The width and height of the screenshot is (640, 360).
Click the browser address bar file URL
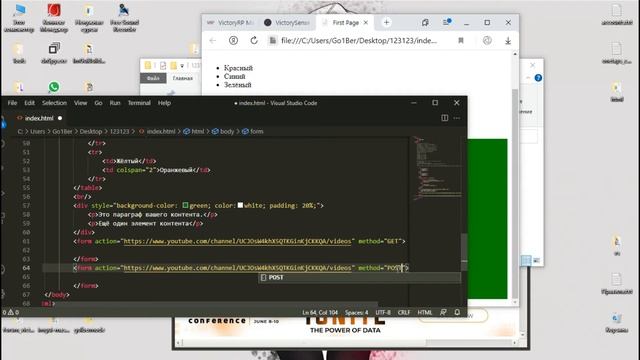pos(359,40)
